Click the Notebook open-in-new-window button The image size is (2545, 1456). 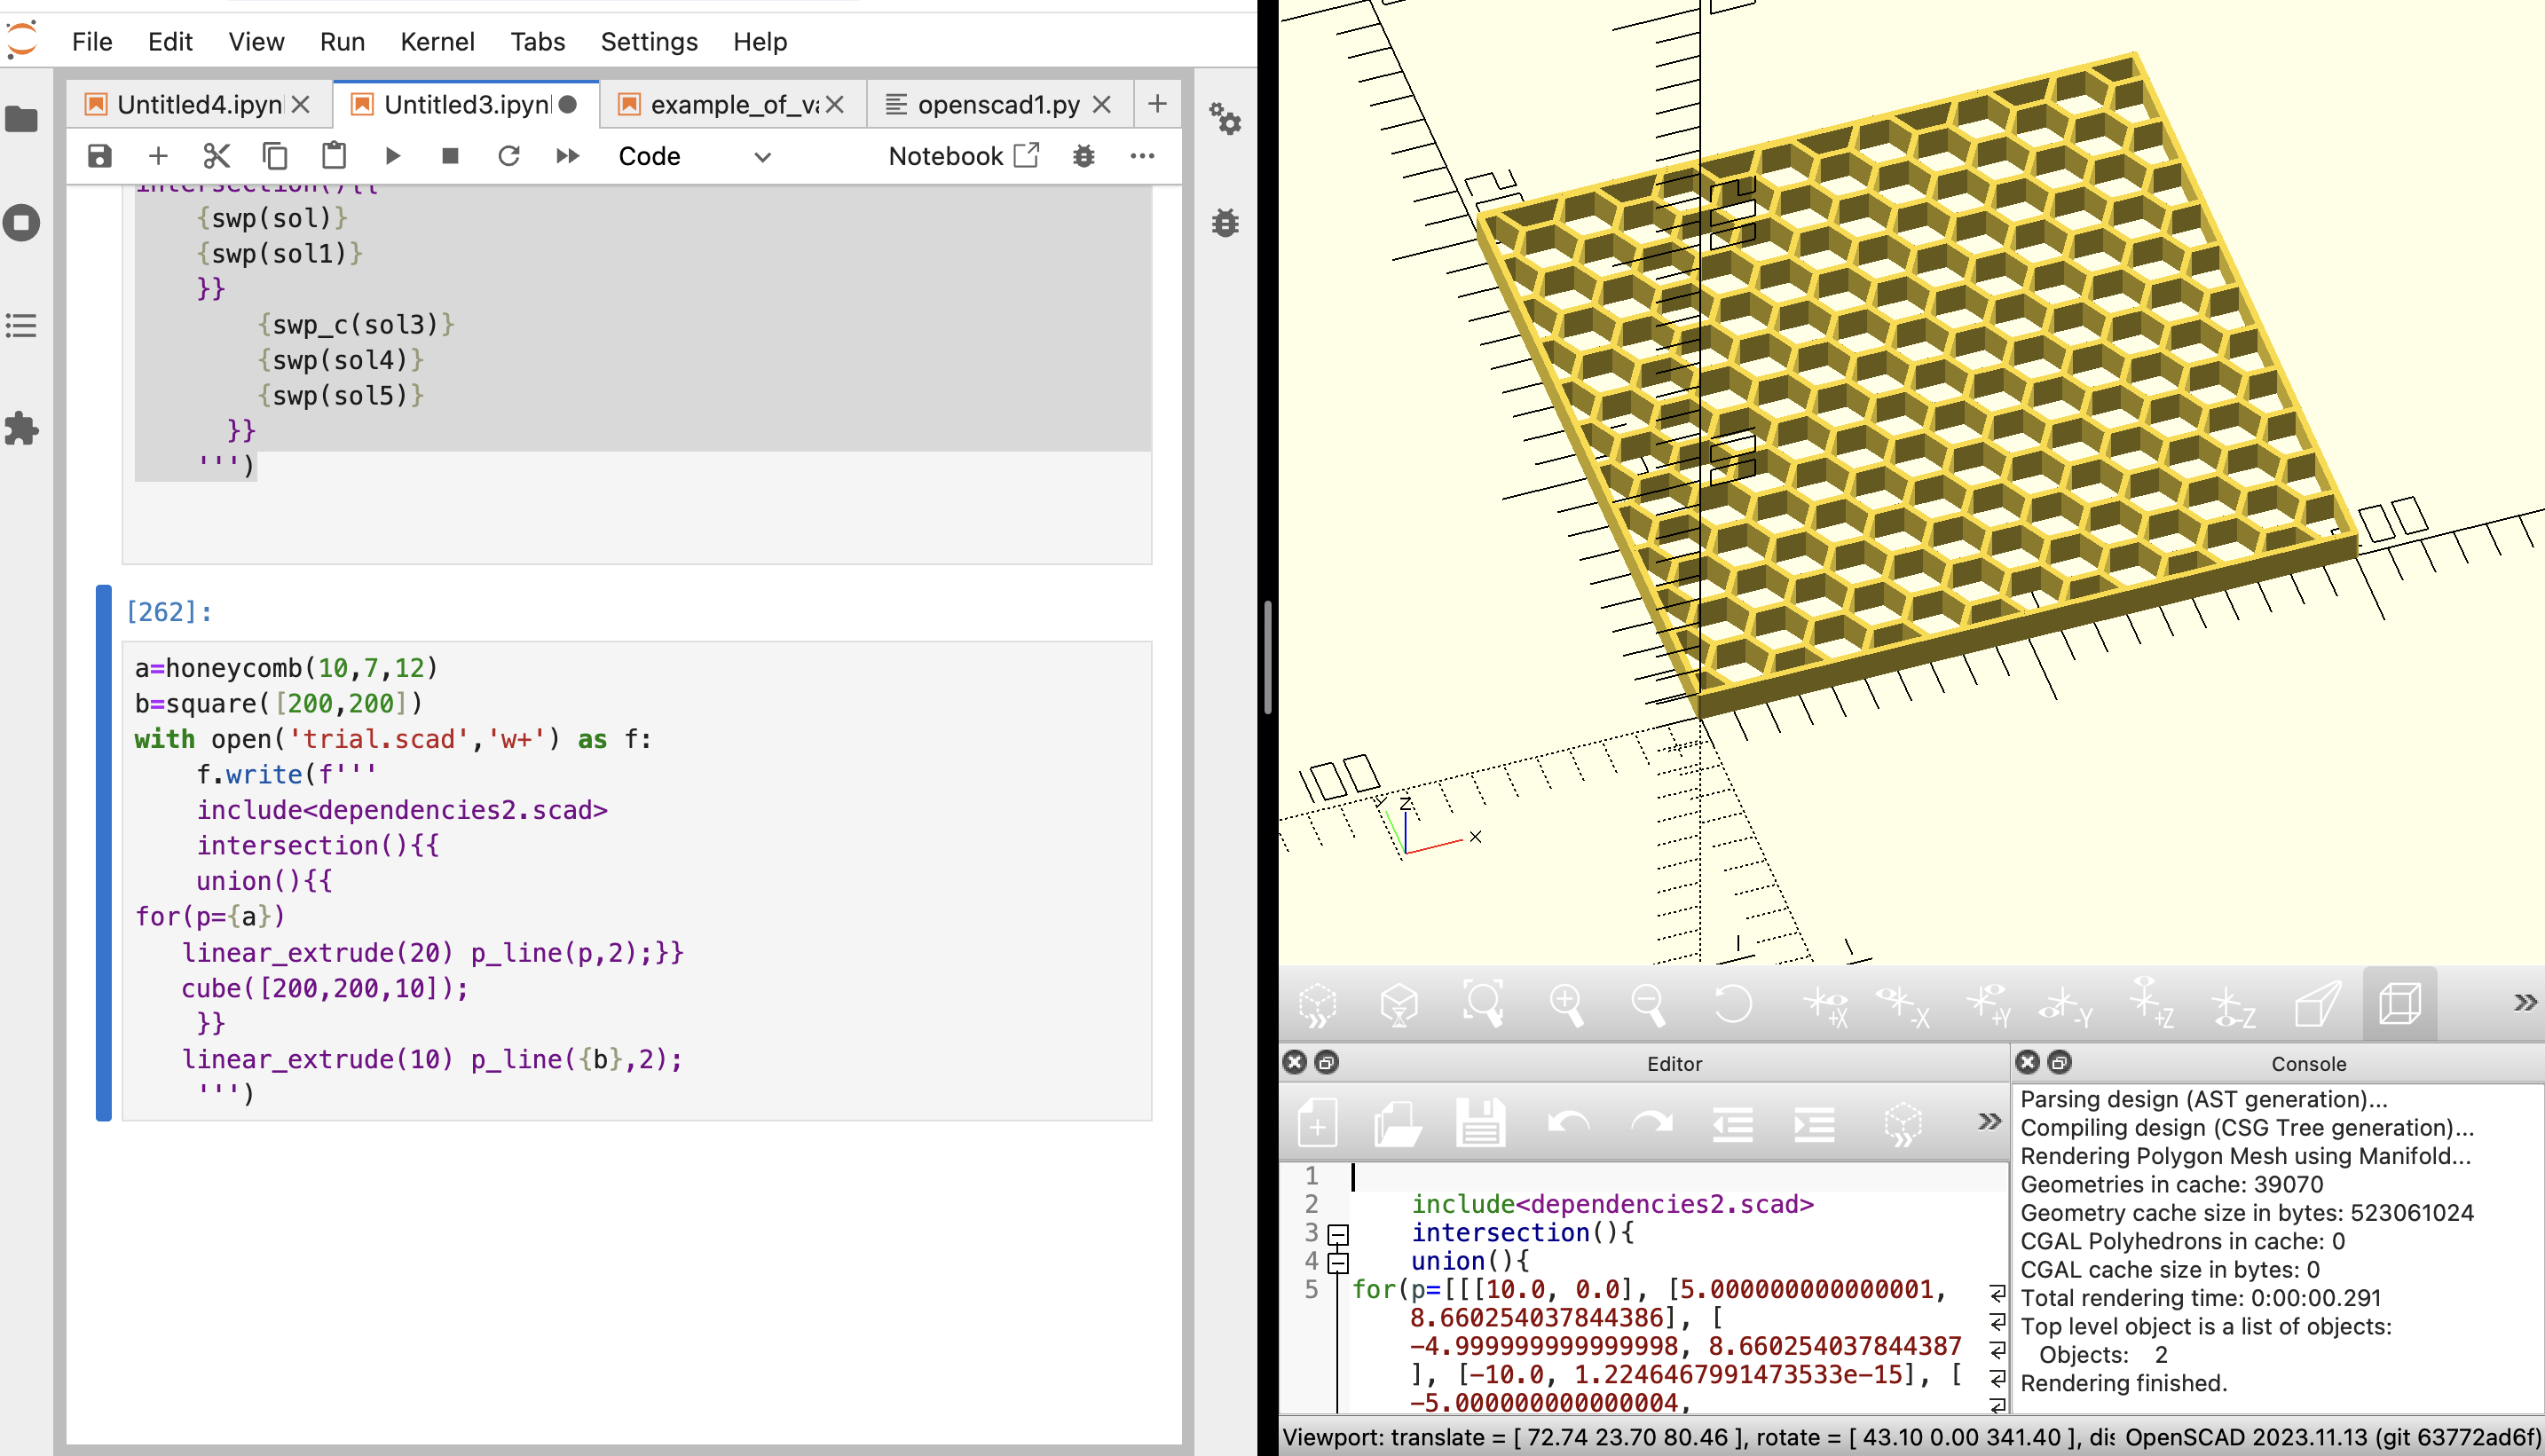click(x=963, y=156)
